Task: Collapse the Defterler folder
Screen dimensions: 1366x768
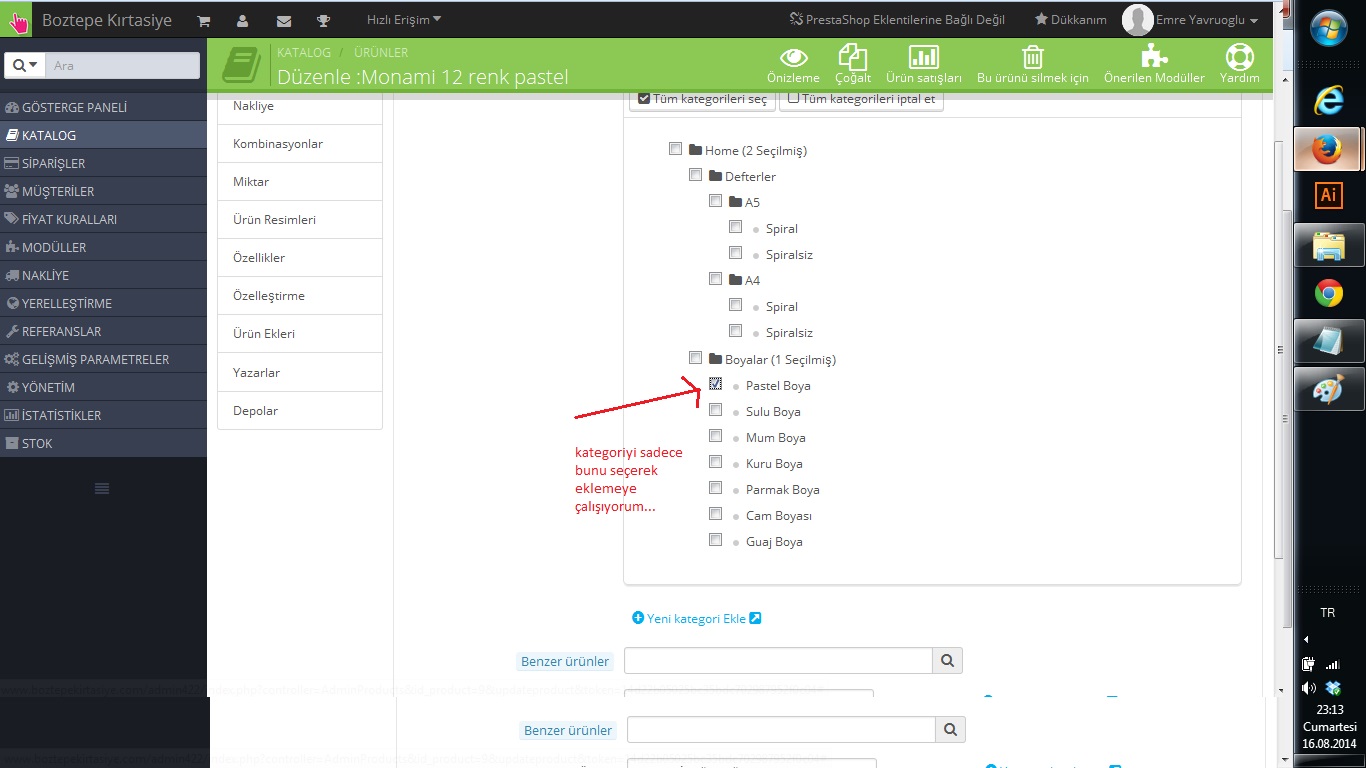Action: point(715,176)
